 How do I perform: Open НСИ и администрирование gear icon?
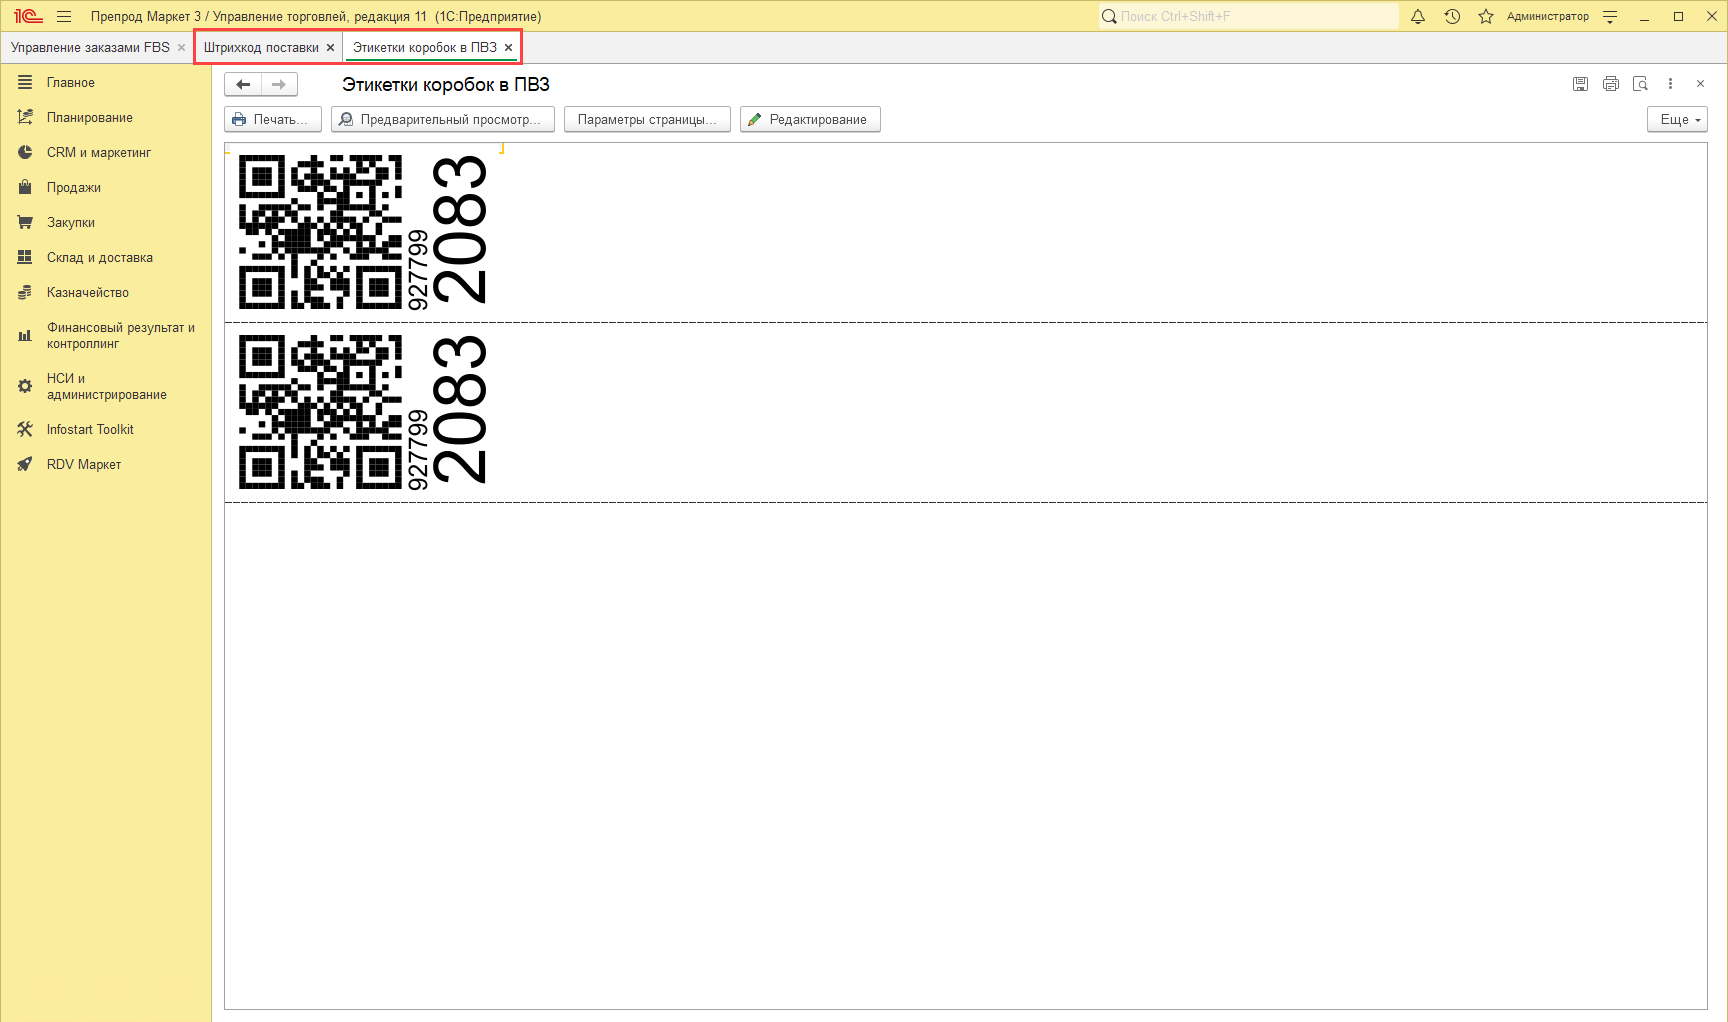25,386
